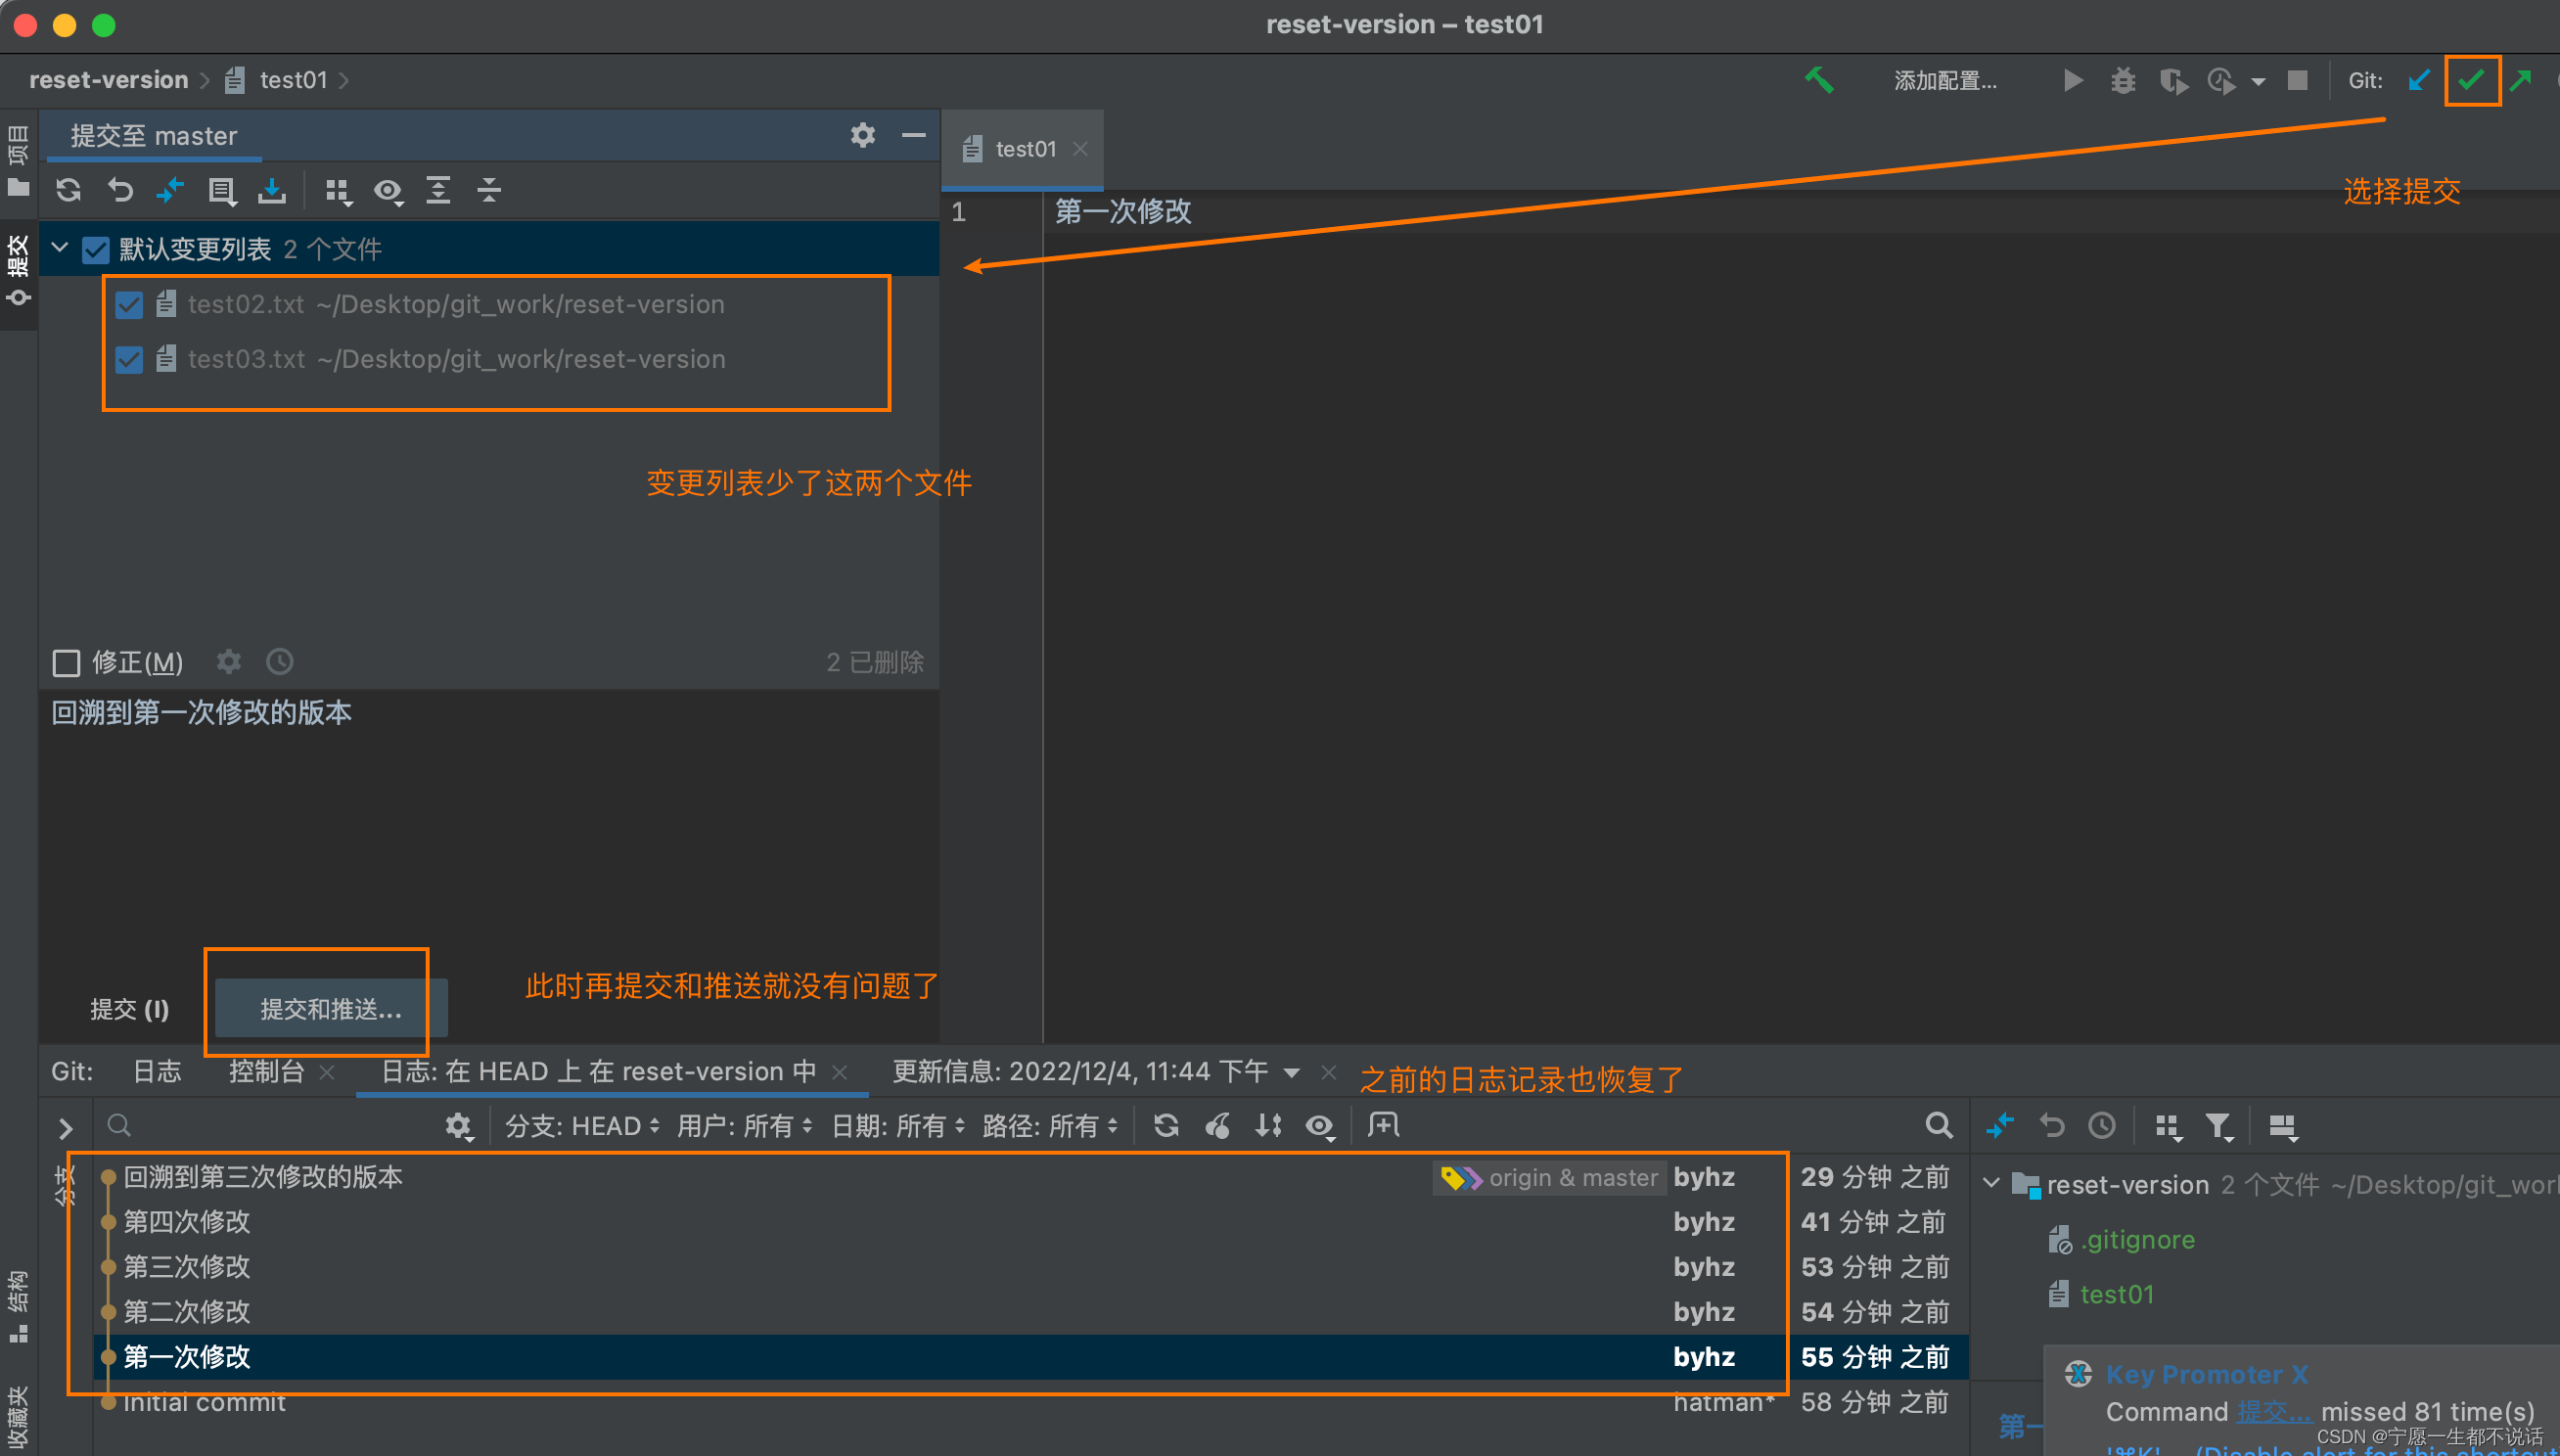The image size is (2560, 1456).
Task: Click the Git push green arrow
Action: 2521,80
